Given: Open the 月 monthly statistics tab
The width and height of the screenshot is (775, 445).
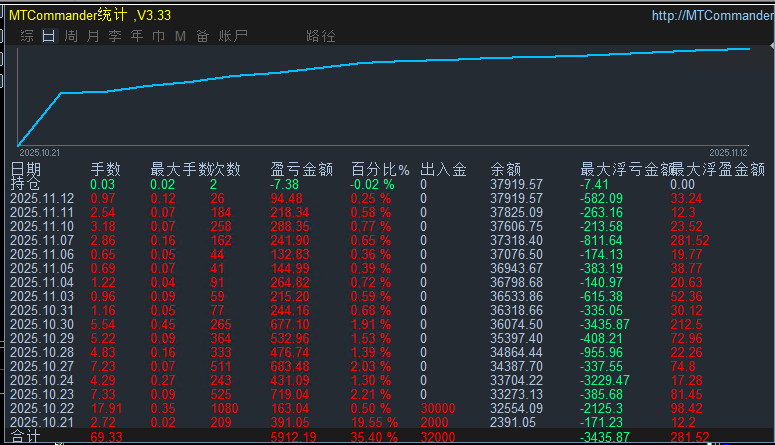Looking at the screenshot, I should [x=93, y=36].
